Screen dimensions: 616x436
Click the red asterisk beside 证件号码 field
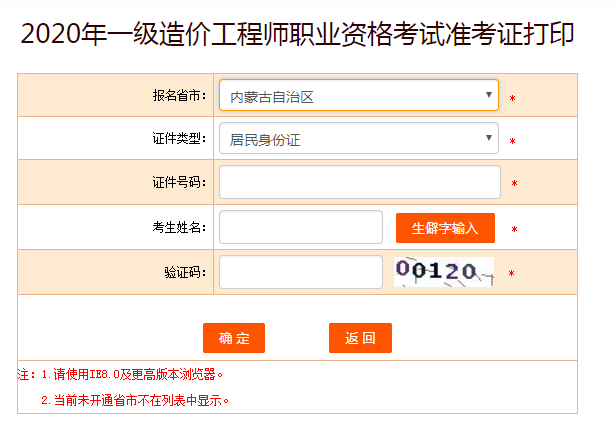[514, 184]
